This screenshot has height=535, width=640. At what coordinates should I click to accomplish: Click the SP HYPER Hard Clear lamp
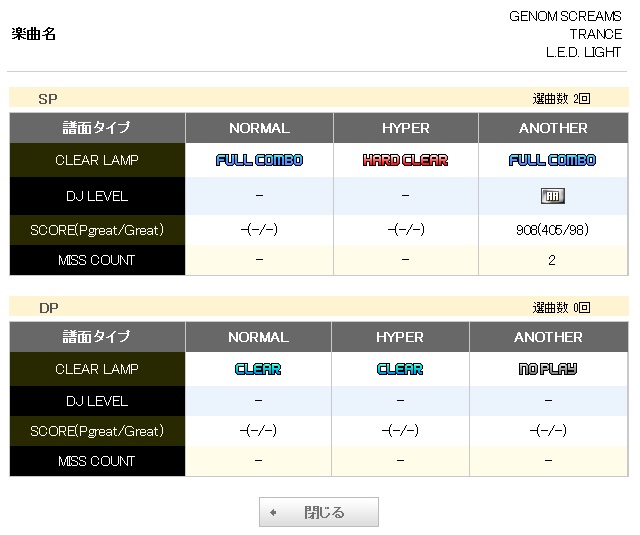point(405,160)
